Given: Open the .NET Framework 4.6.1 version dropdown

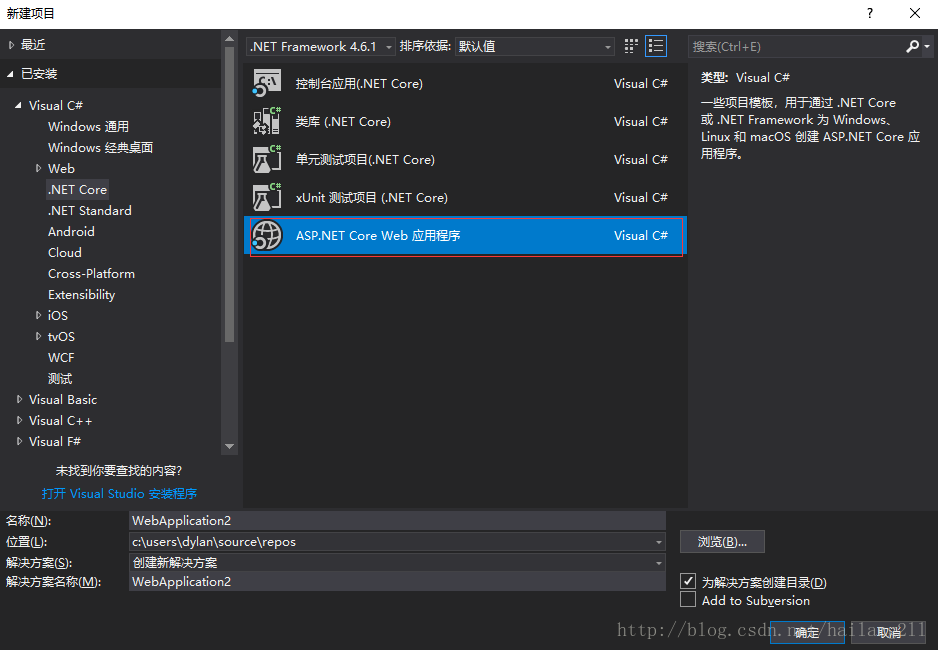Looking at the screenshot, I should tap(321, 47).
